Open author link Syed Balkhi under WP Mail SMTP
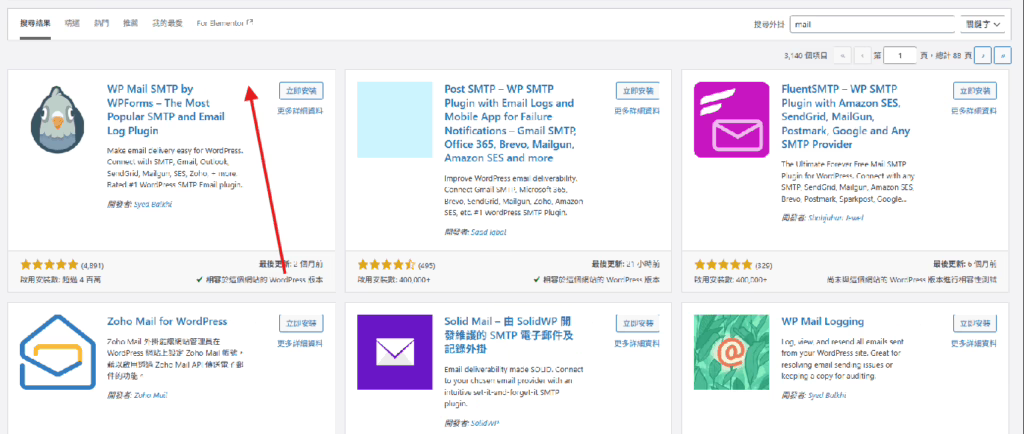 tap(153, 204)
